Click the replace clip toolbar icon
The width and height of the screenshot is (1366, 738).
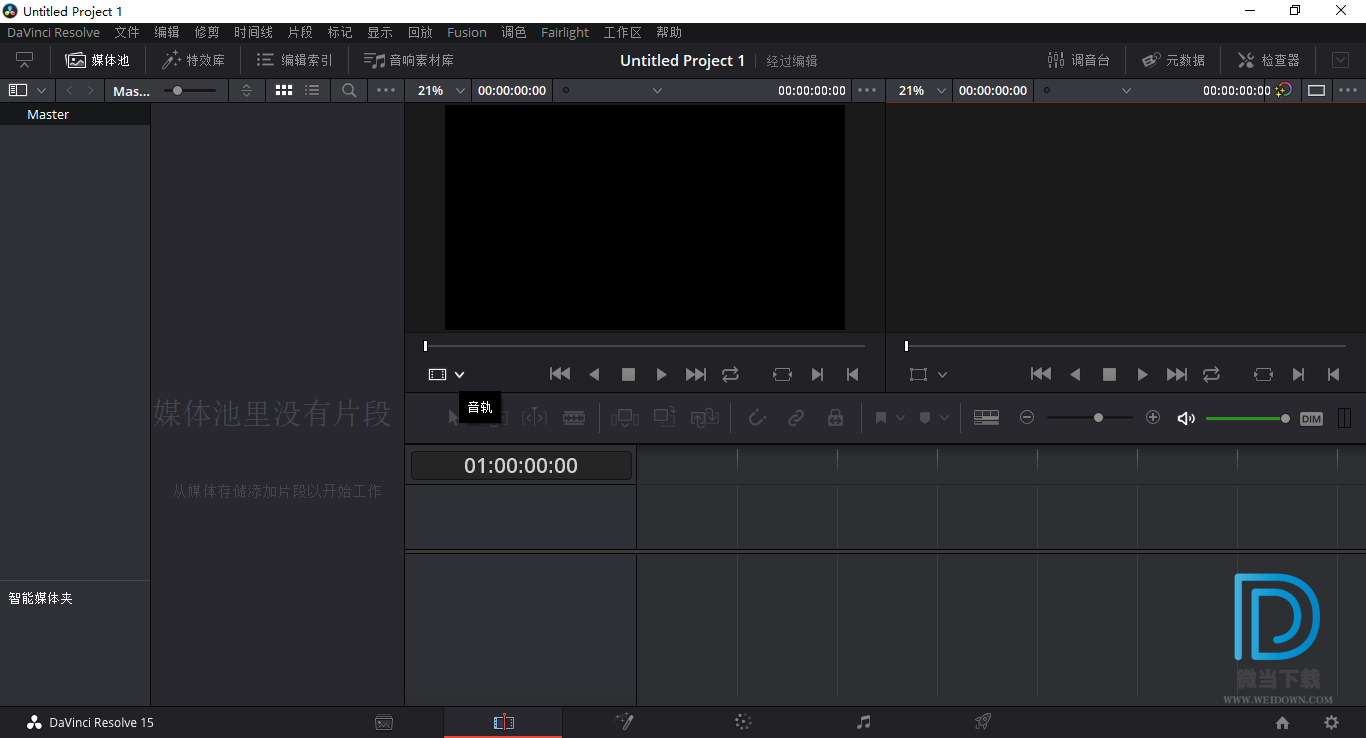(705, 418)
